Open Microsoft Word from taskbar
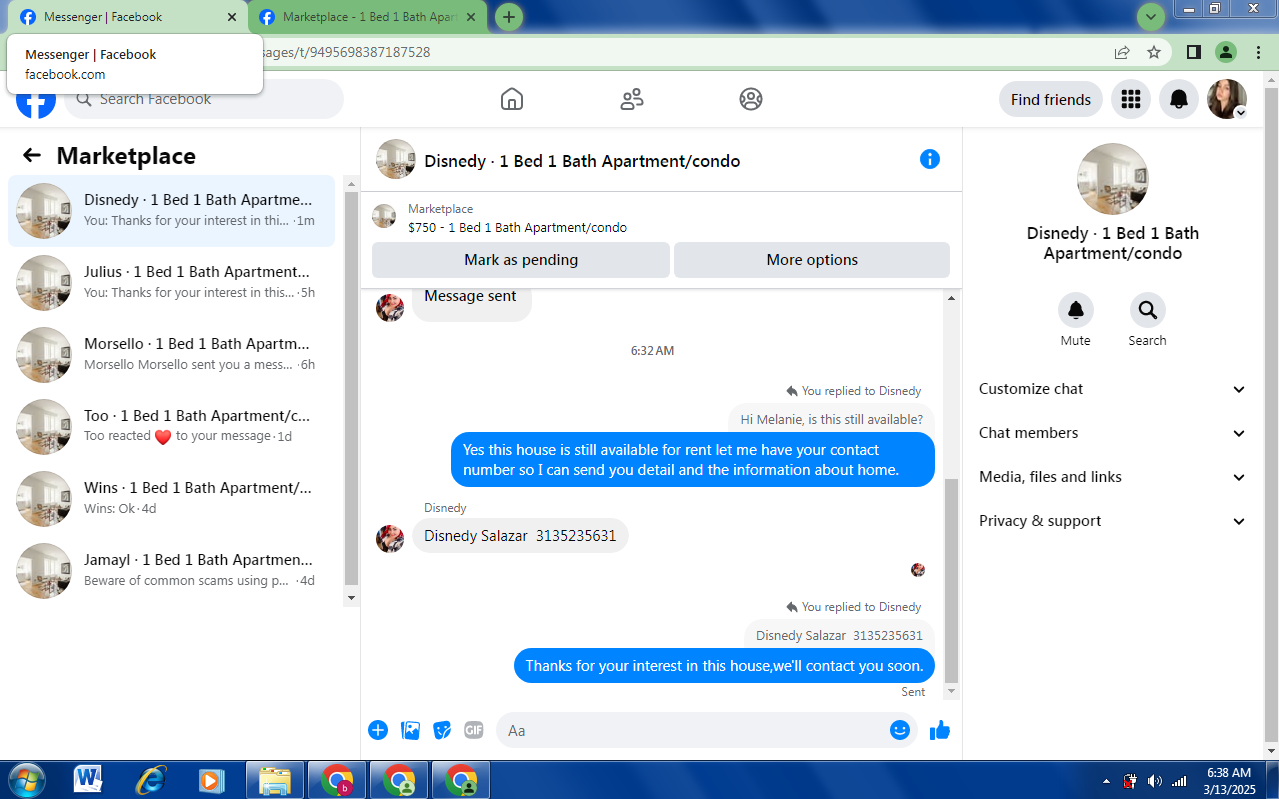Viewport: 1279px width, 799px height. coord(88,780)
